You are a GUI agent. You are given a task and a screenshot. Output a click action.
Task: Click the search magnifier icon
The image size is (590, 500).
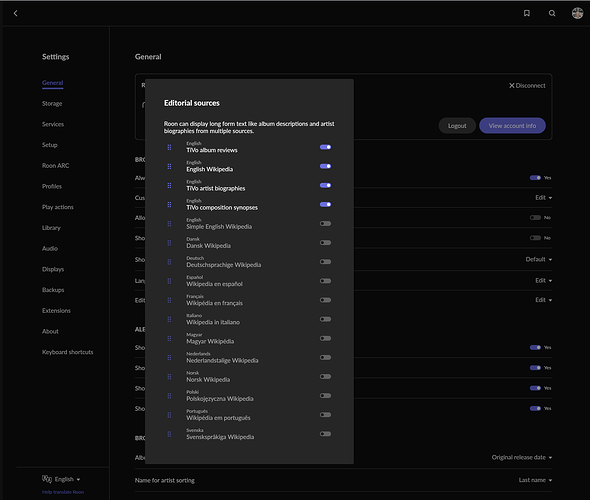click(552, 13)
